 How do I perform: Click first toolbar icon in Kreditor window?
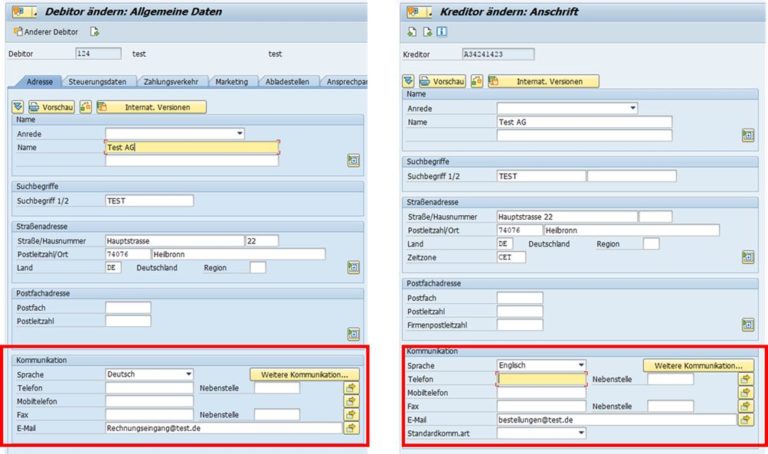[x=411, y=32]
